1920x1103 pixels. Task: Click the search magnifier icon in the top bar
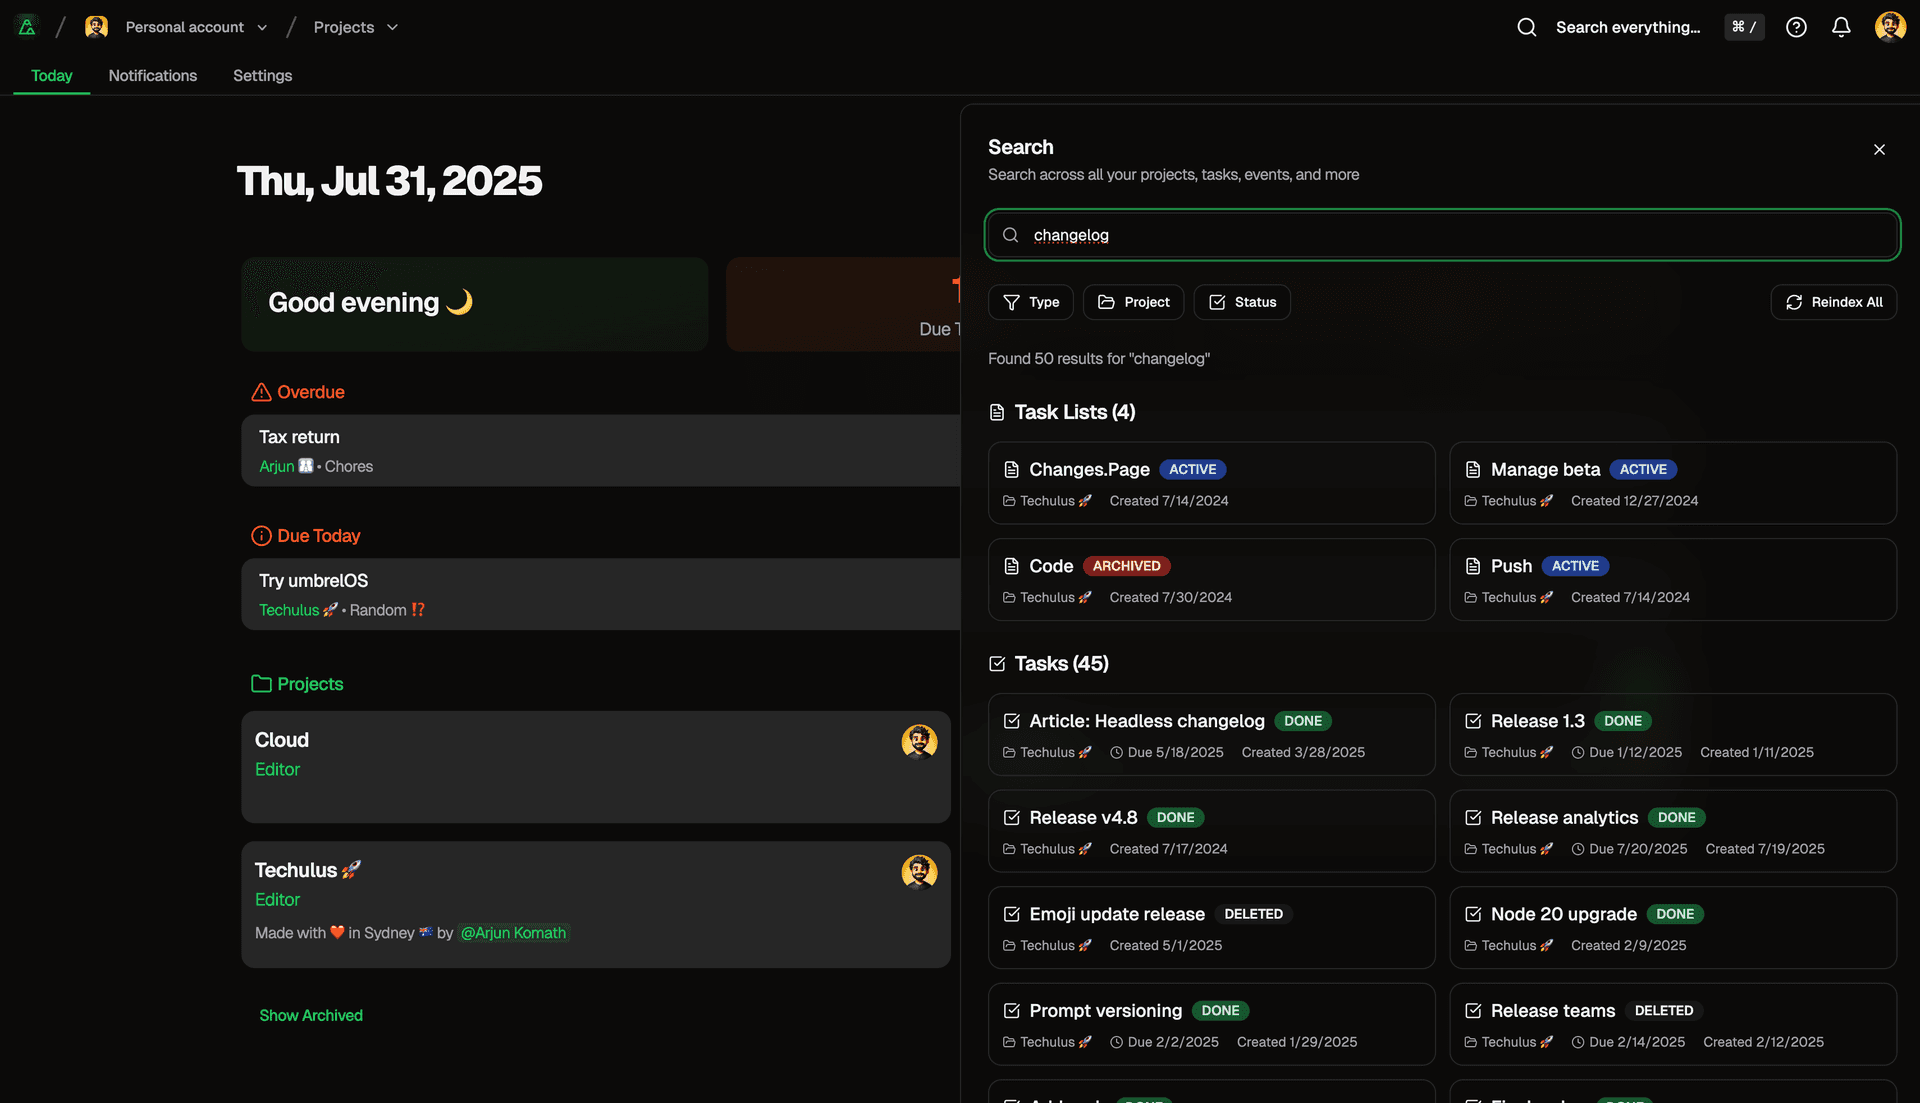pos(1526,27)
